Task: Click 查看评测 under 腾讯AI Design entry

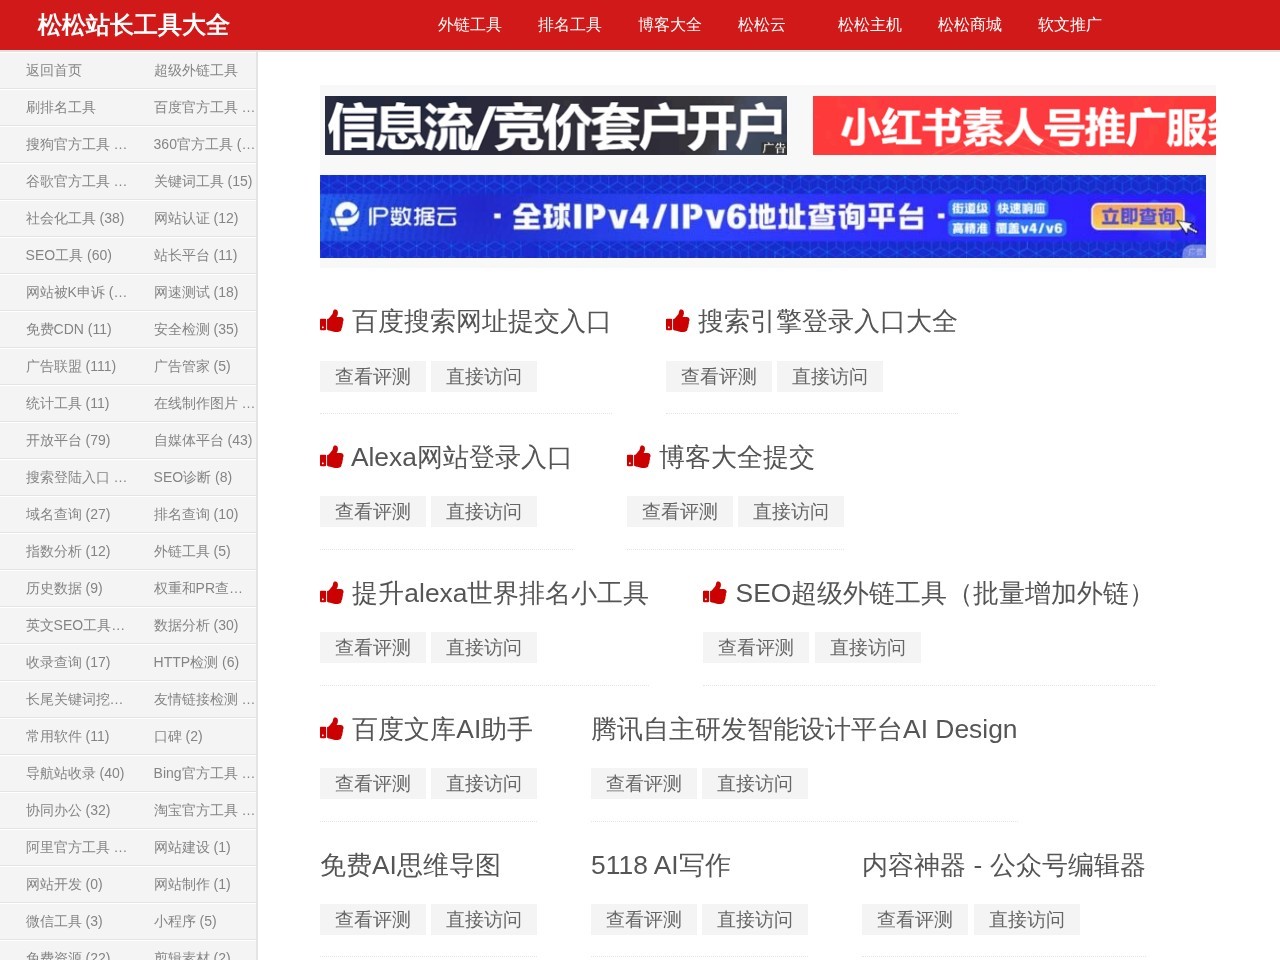Action: click(643, 783)
